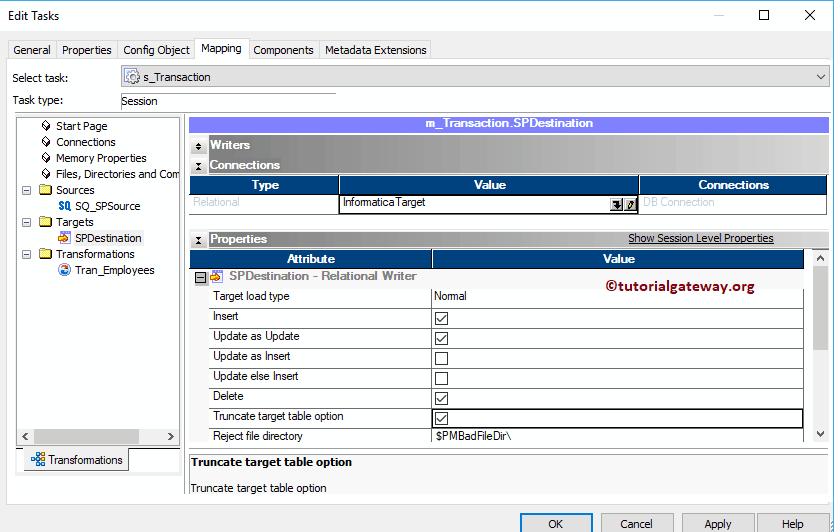This screenshot has height=532, width=834.
Task: Click the Start Page diamond icon
Action: 46,126
